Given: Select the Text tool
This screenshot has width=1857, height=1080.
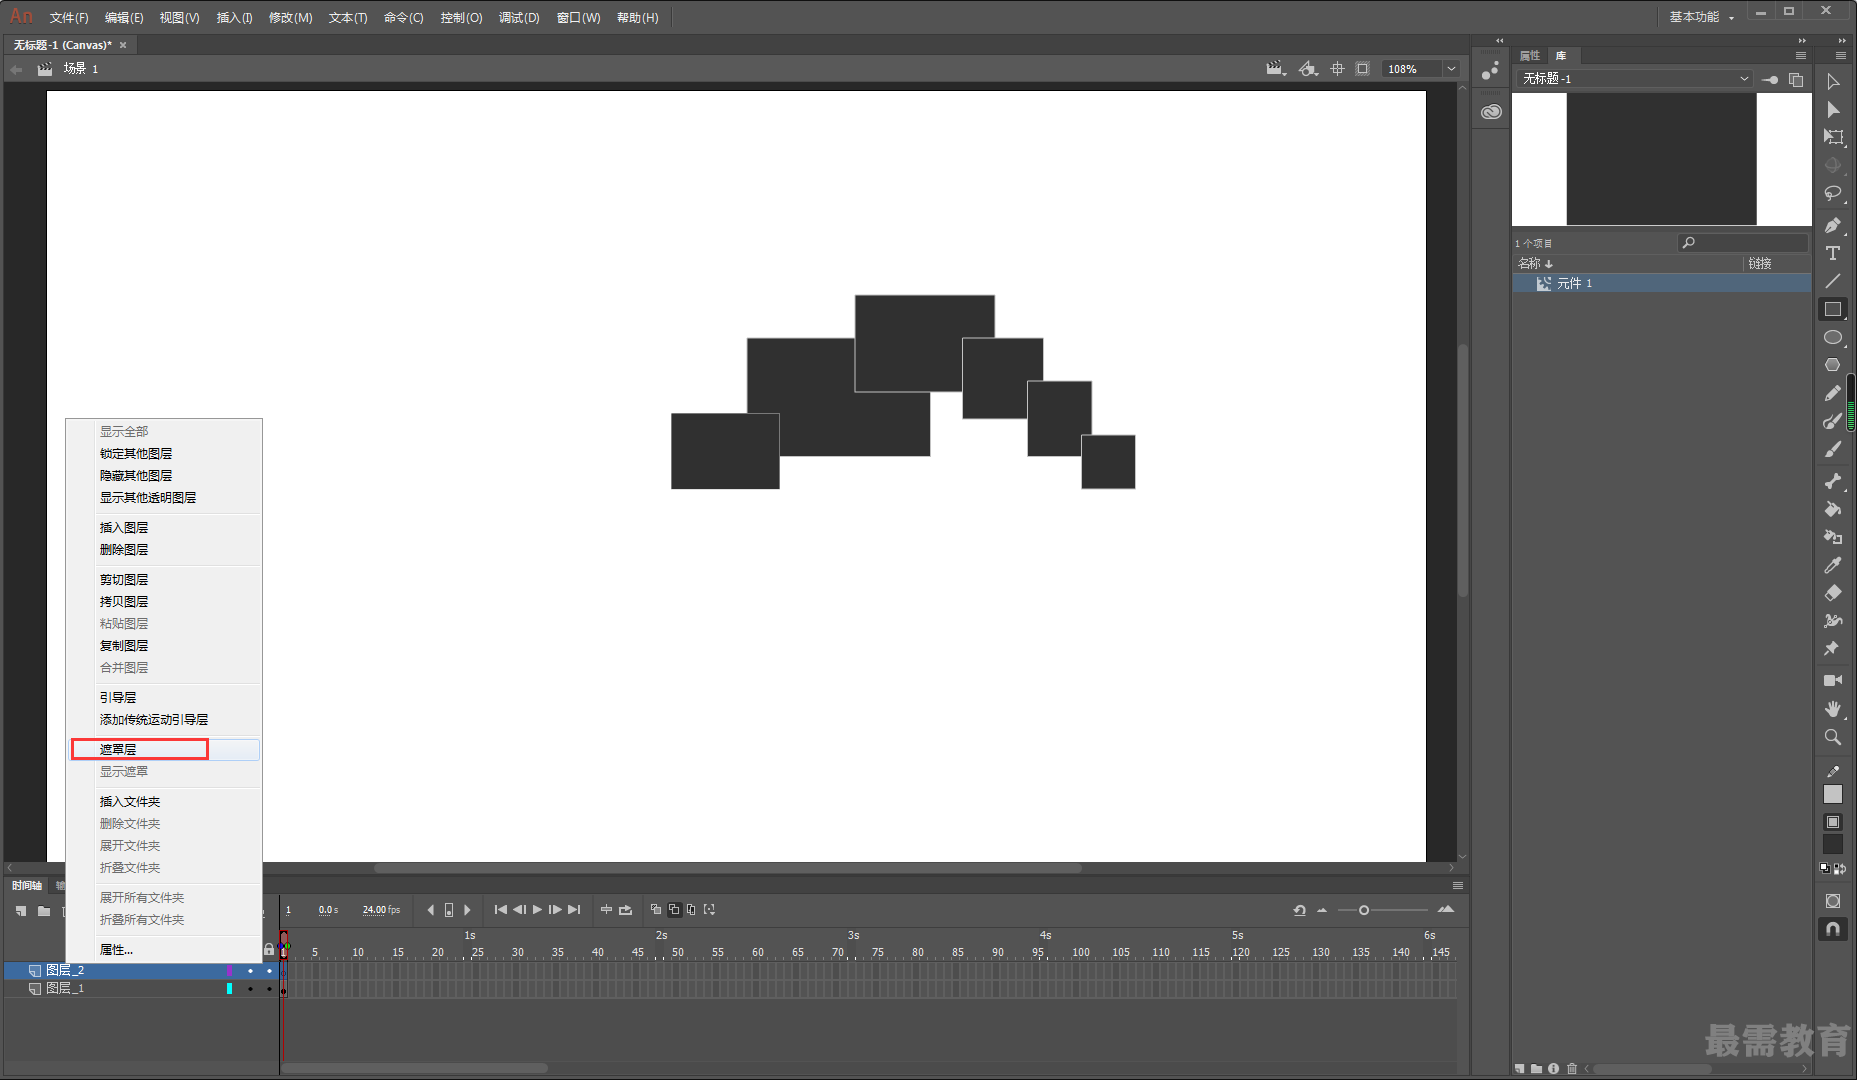Looking at the screenshot, I should (x=1833, y=253).
